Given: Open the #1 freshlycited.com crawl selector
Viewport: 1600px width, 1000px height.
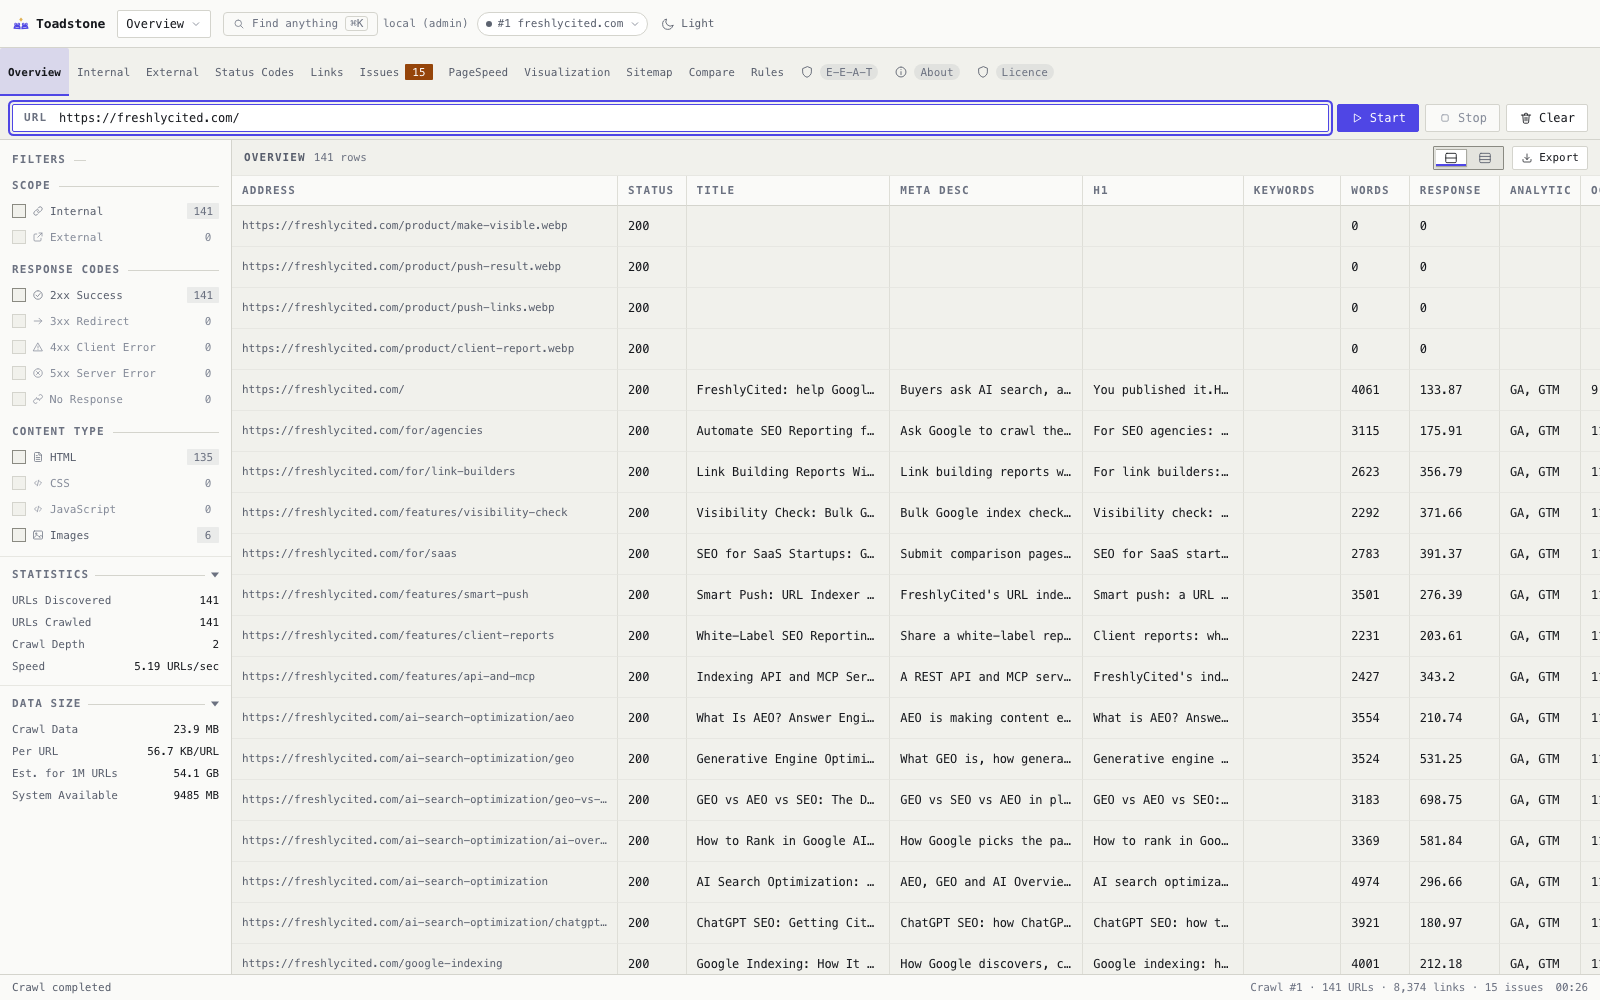Looking at the screenshot, I should tap(562, 24).
